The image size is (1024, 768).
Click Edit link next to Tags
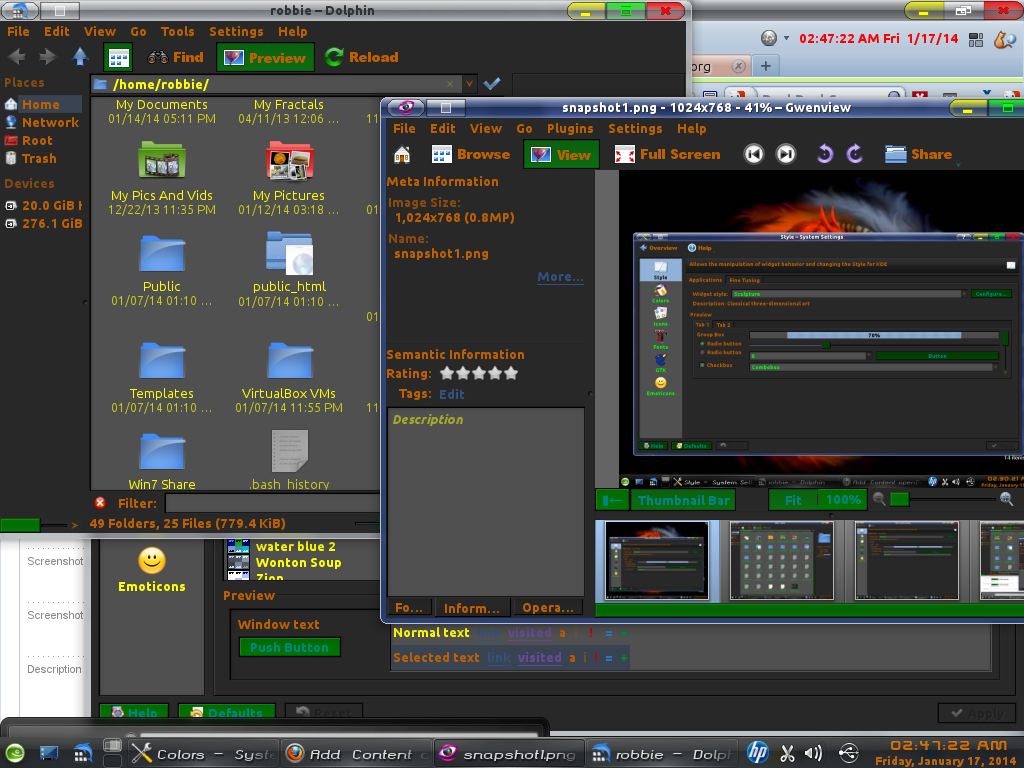point(451,394)
